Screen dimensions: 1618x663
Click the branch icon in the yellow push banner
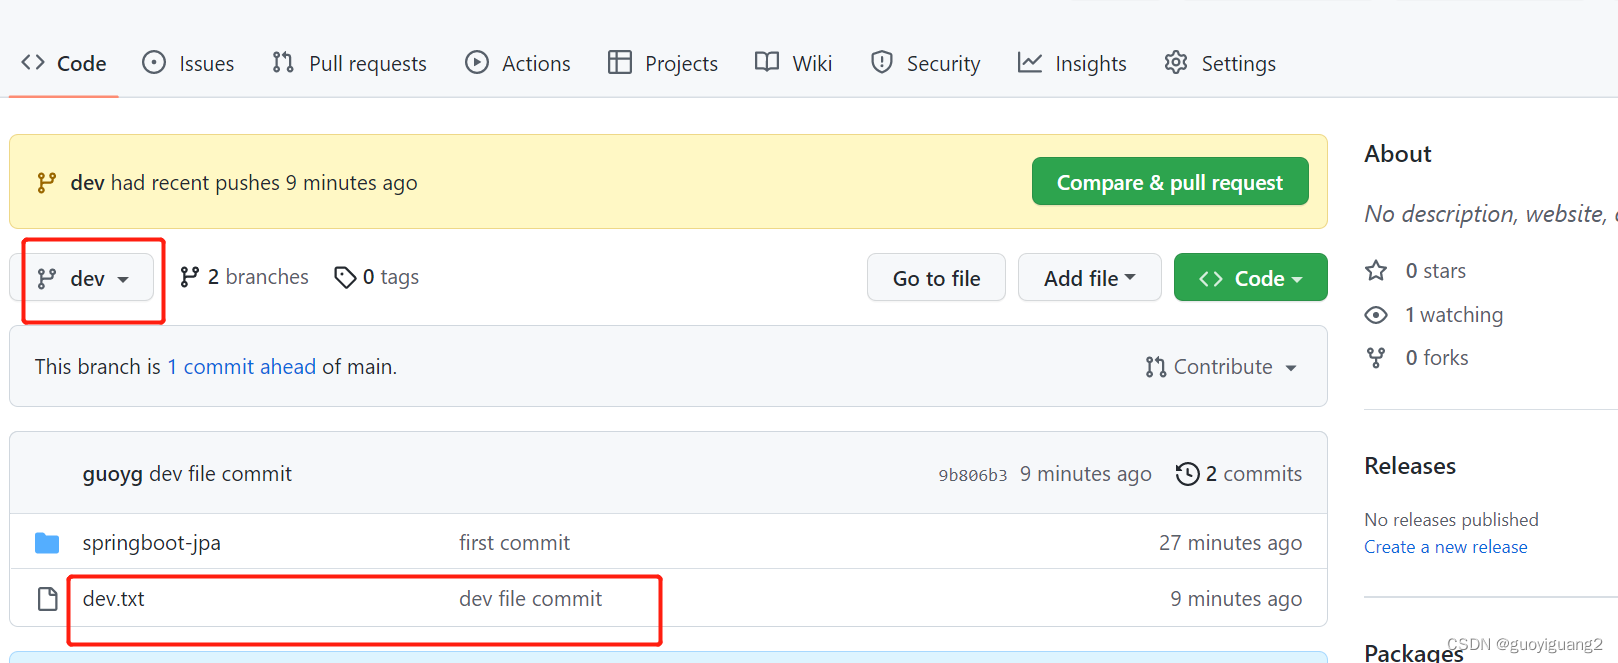coord(46,183)
